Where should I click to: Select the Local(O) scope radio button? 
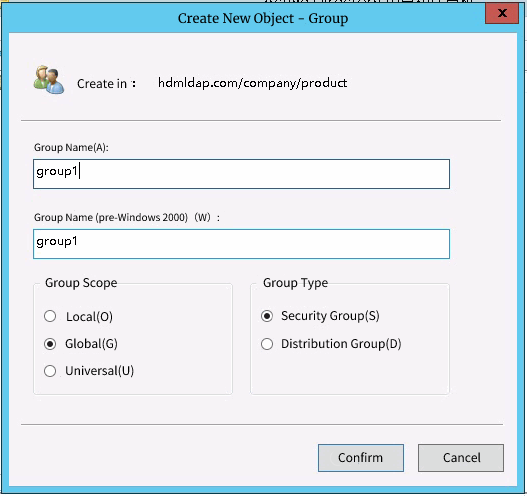point(50,316)
